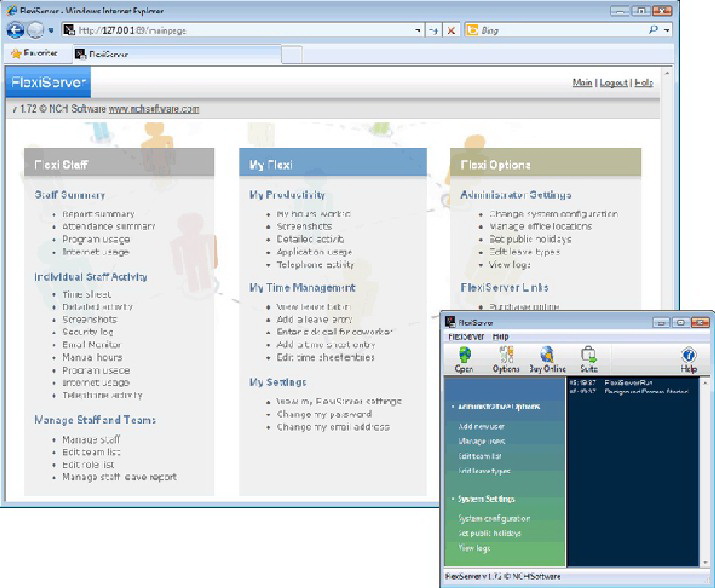Image resolution: width=715 pixels, height=588 pixels.
Task: Click the Logout link in page header
Action: tap(613, 83)
